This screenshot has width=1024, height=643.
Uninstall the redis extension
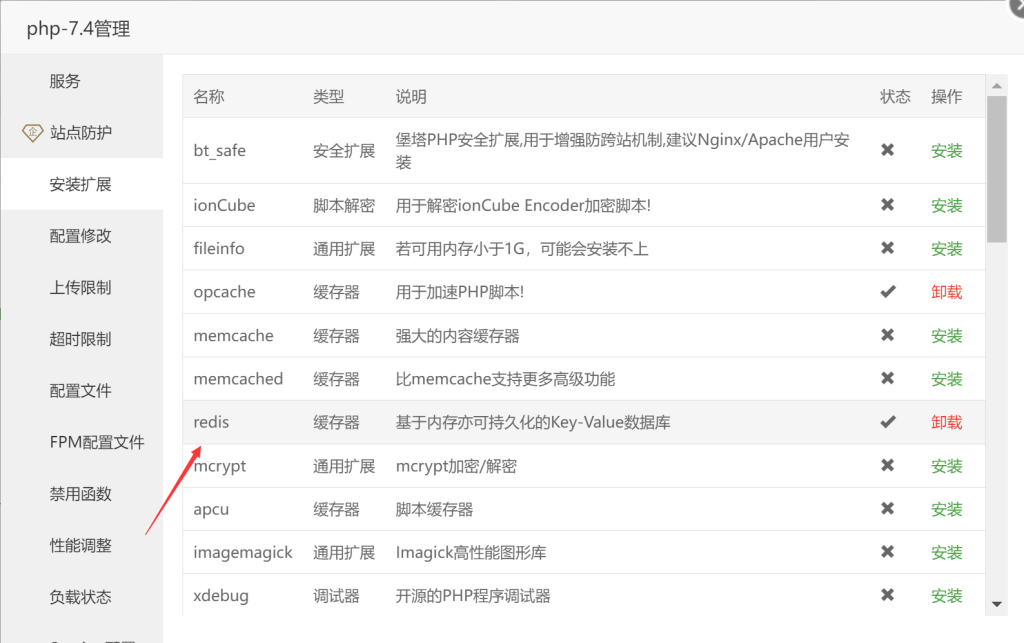click(946, 422)
